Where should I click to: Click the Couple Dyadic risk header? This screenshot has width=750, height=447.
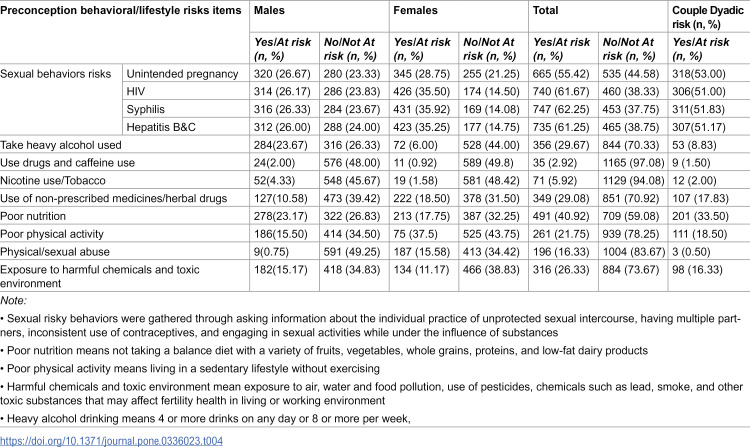coord(708,17)
